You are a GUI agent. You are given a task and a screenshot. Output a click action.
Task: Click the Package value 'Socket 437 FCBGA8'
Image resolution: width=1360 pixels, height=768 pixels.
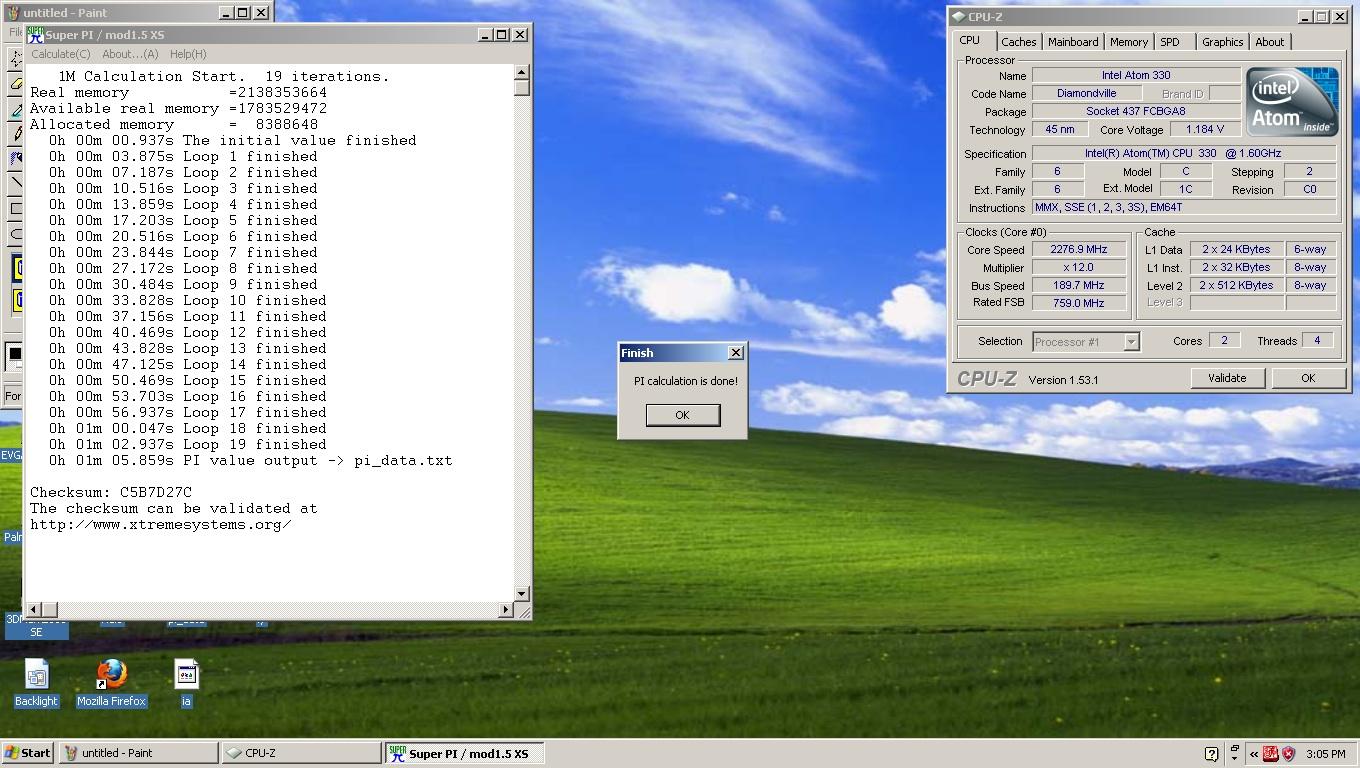click(x=1136, y=111)
